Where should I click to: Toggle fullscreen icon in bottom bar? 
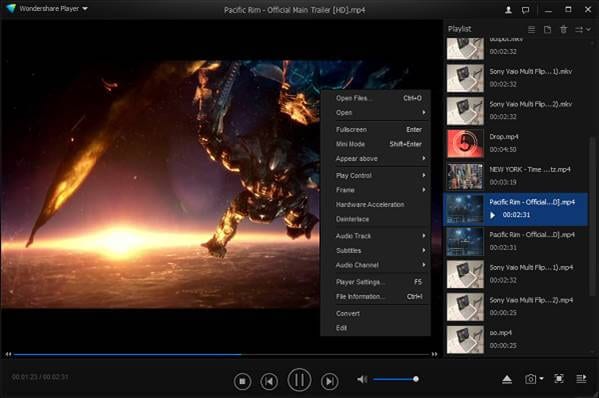click(559, 379)
